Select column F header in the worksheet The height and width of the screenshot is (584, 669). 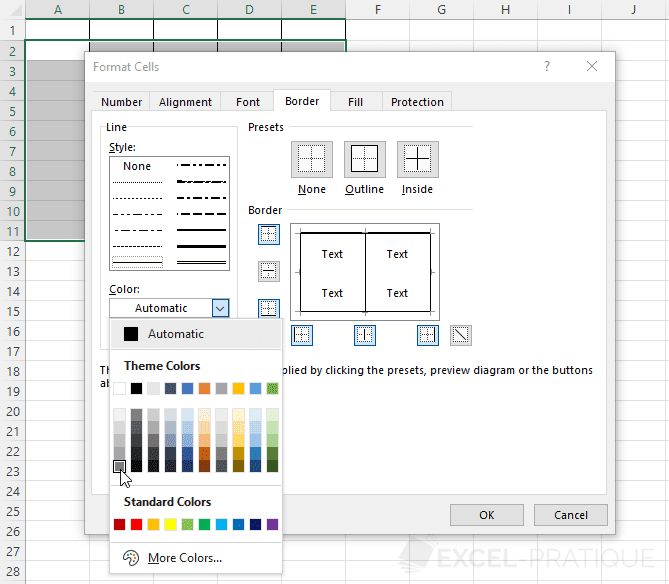click(378, 9)
